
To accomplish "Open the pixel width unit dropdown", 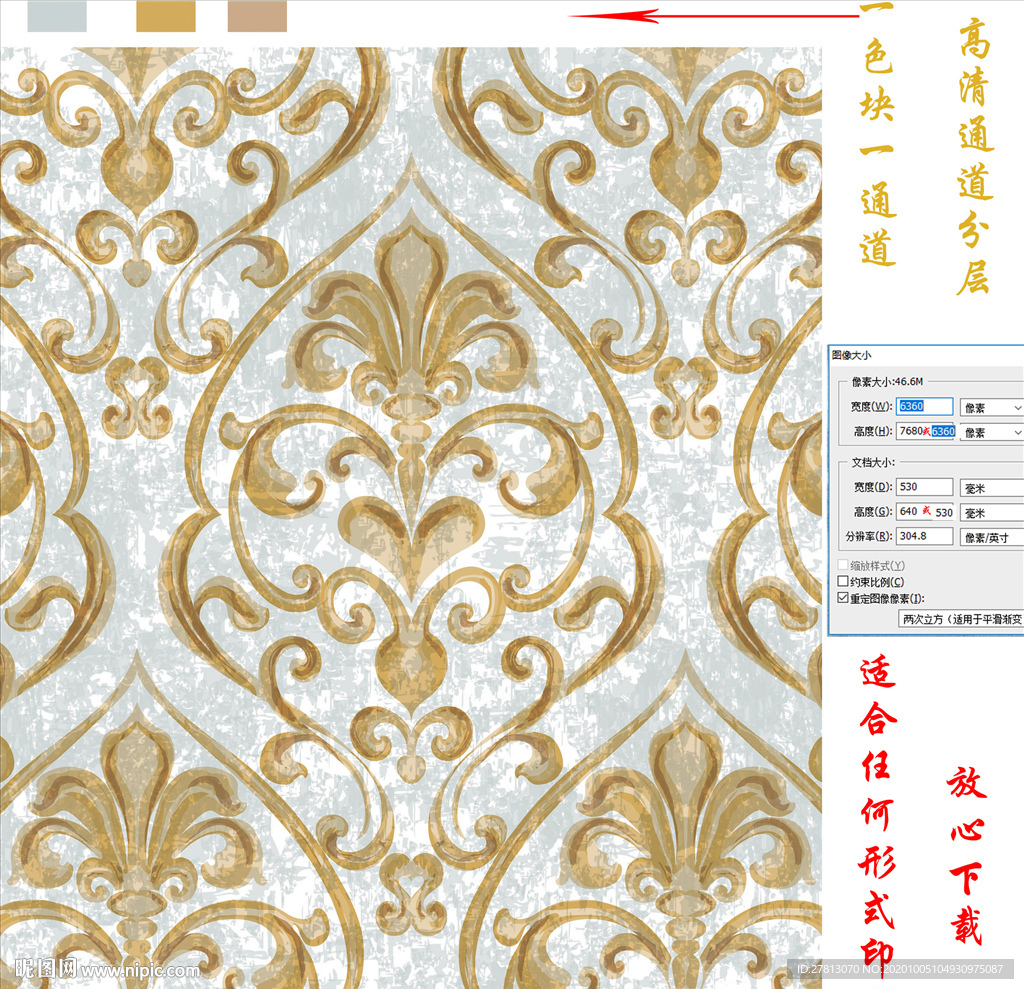I will [x=990, y=407].
